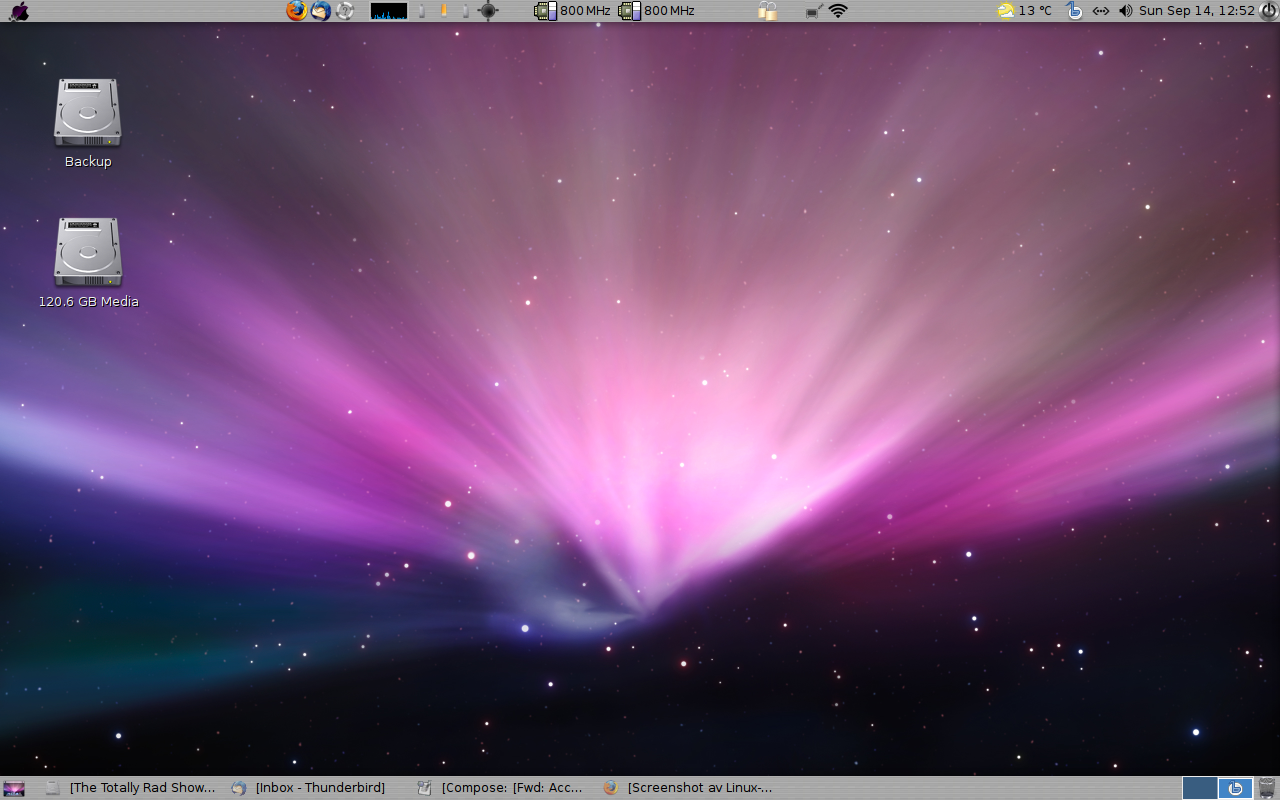Click the first CPU frequency 800 MHz monitor
1280x800 pixels.
[x=572, y=11]
